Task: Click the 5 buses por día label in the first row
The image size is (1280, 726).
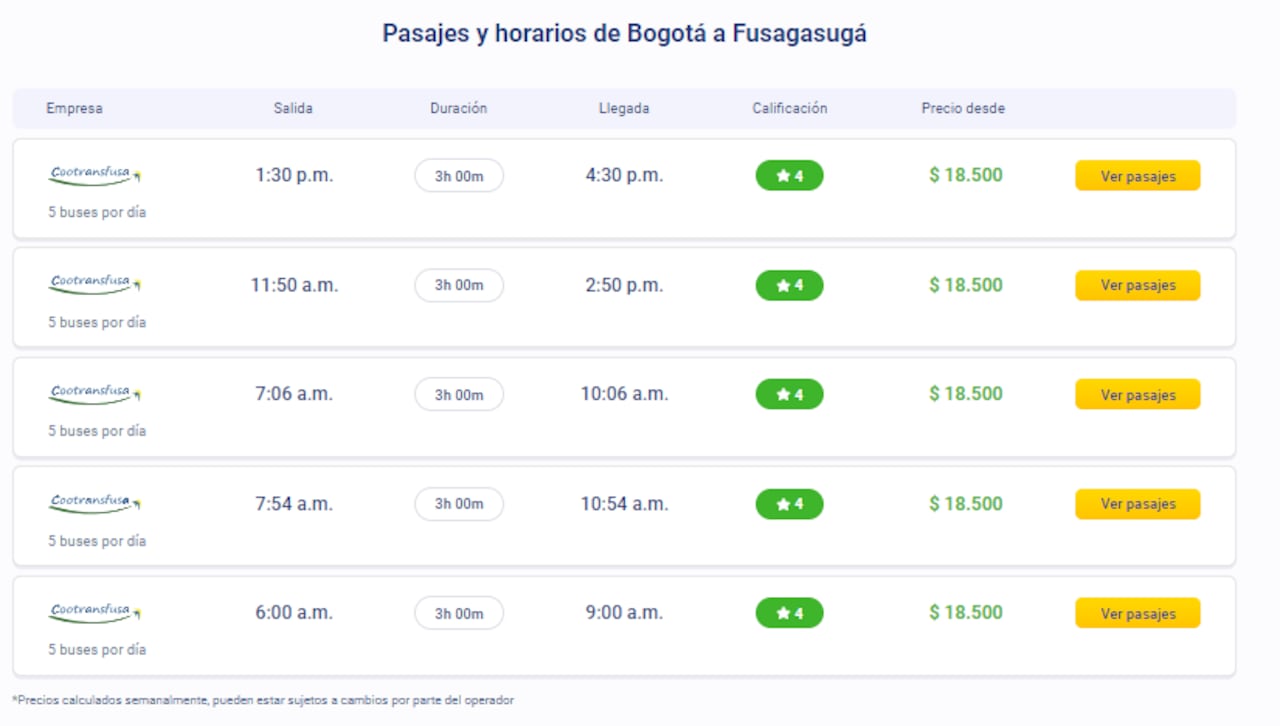Action: point(96,212)
